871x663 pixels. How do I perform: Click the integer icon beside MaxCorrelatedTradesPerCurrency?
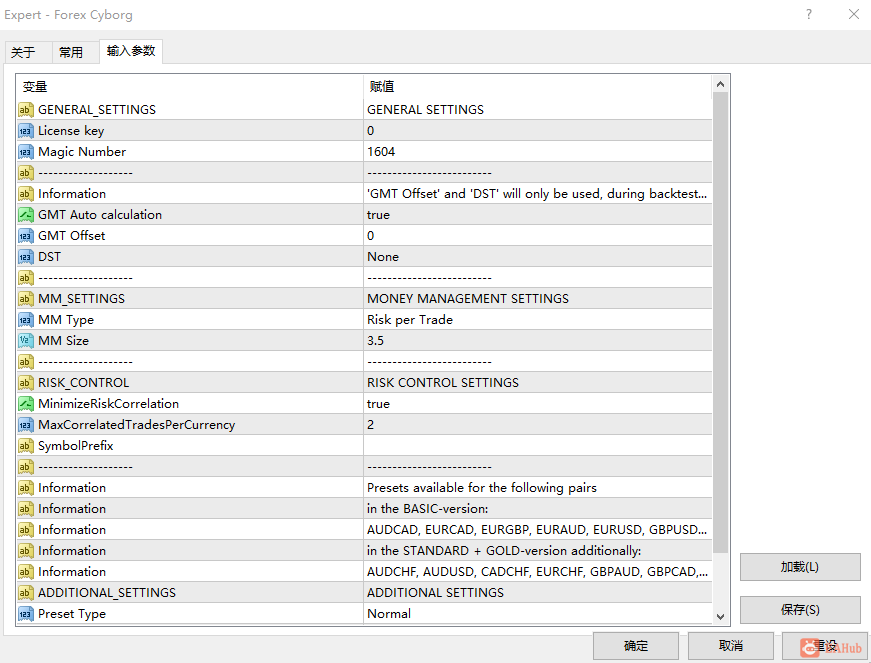coord(26,425)
